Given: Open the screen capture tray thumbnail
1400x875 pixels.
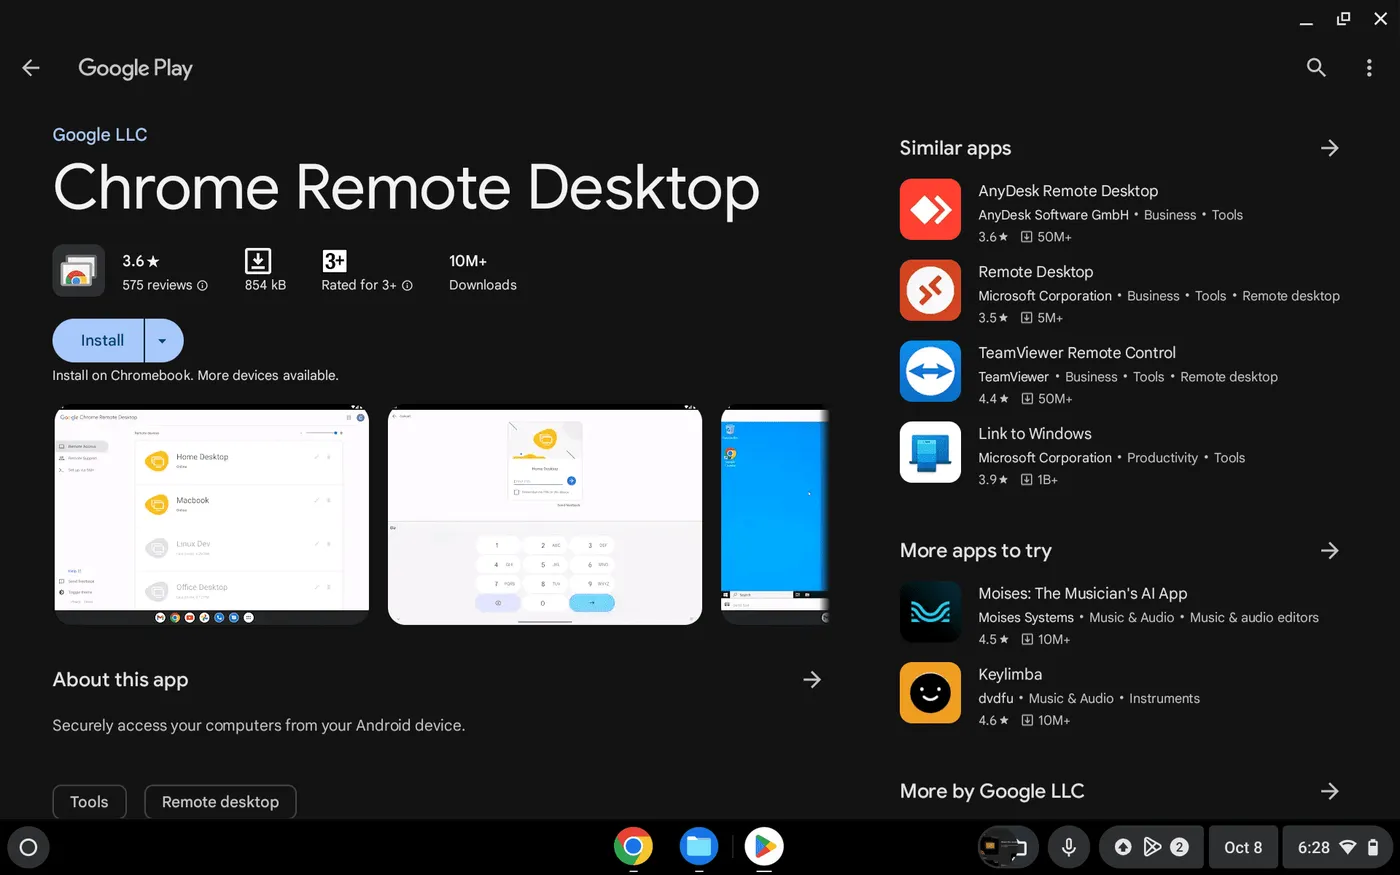Looking at the screenshot, I should pos(1008,847).
